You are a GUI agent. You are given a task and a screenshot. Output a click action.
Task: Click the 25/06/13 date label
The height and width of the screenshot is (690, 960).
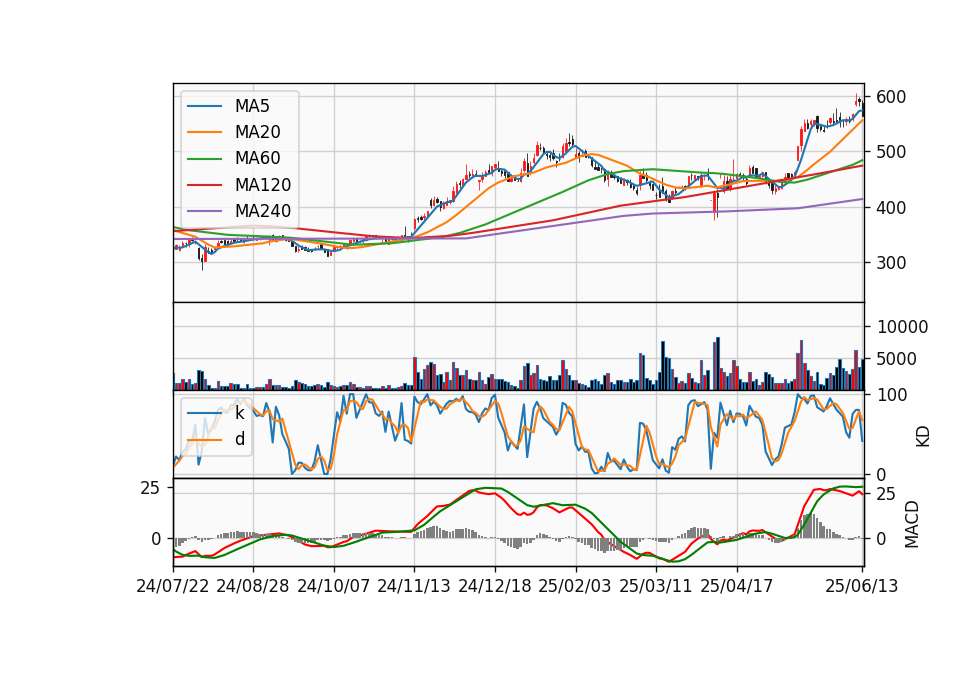(861, 586)
